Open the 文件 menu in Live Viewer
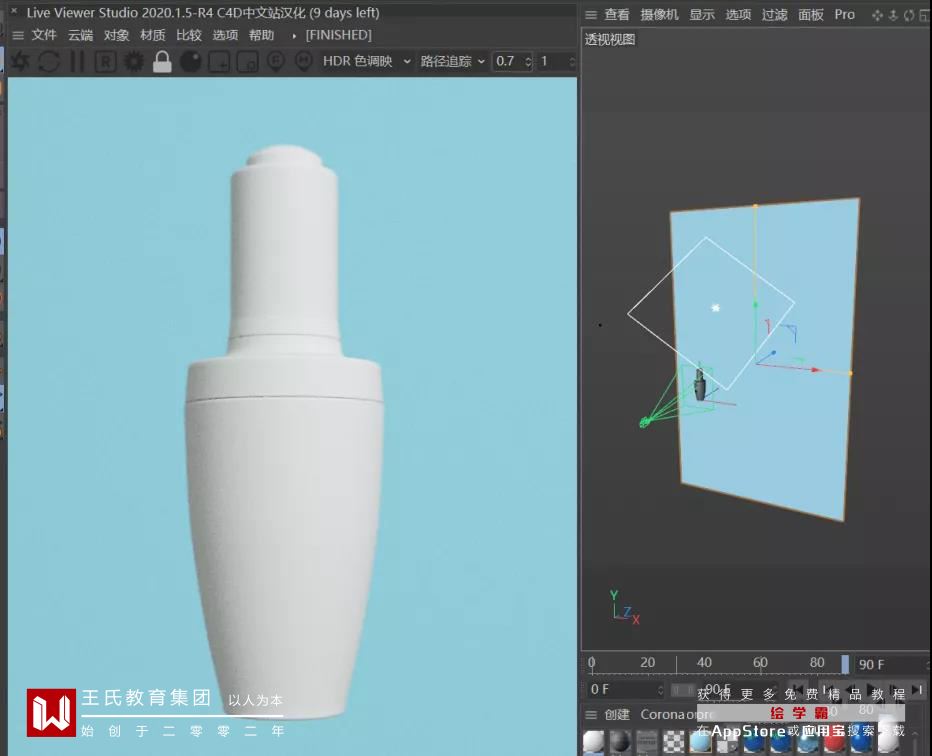 44,35
